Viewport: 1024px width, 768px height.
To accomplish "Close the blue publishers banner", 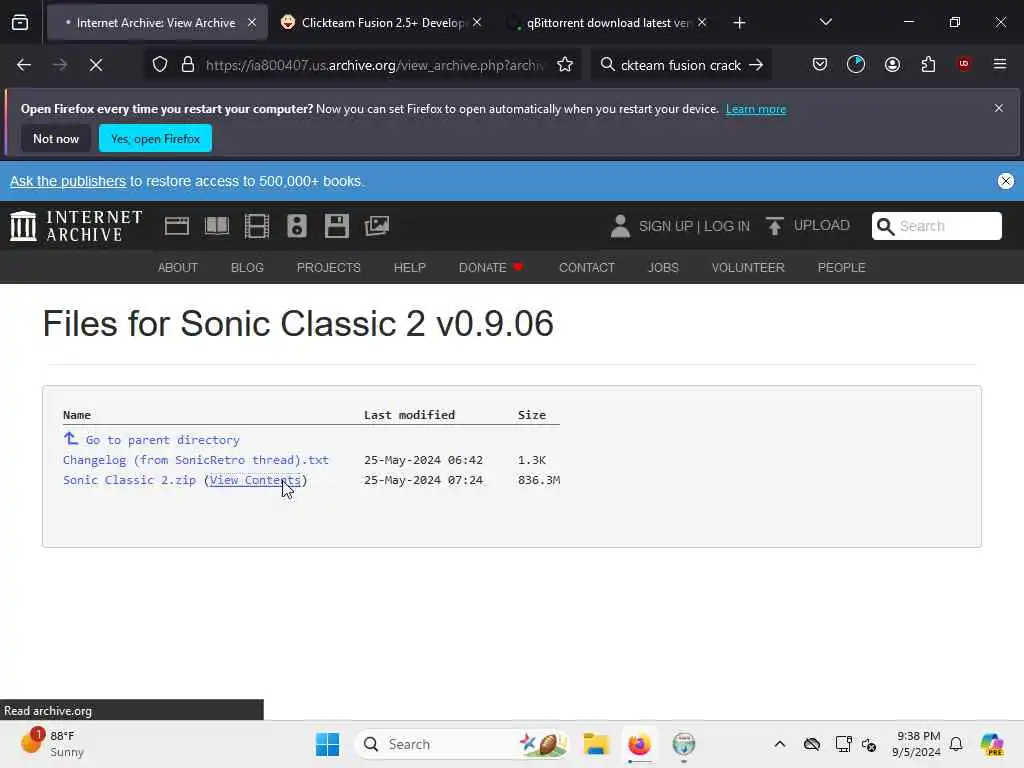I will pyautogui.click(x=1006, y=181).
